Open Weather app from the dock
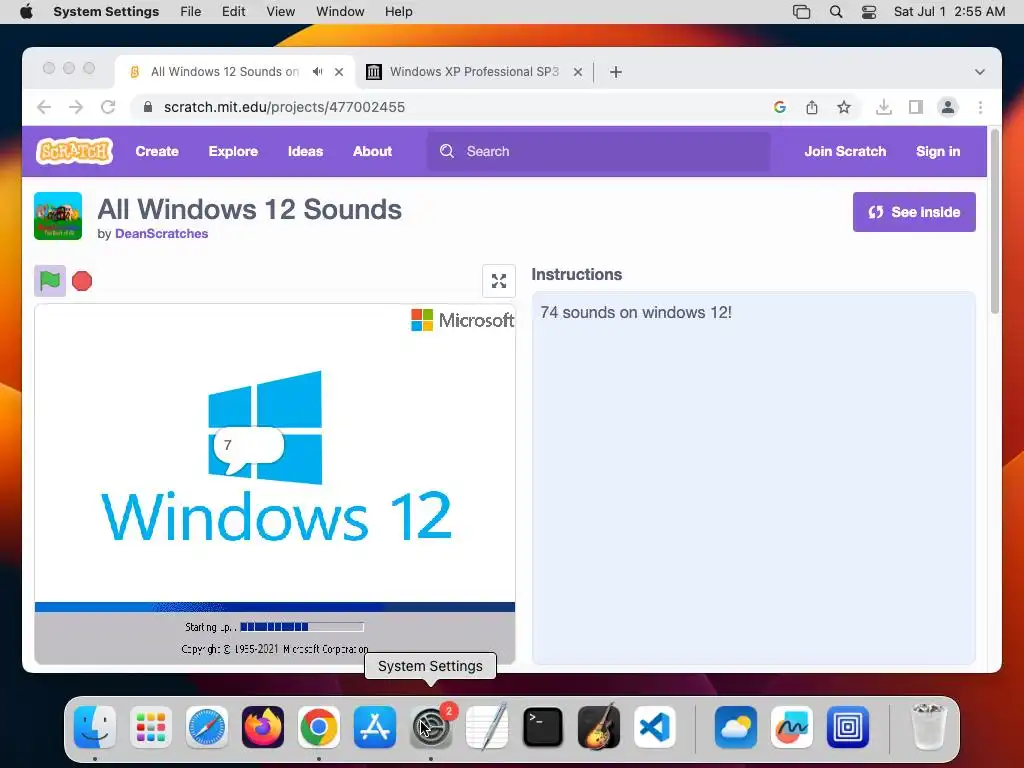This screenshot has width=1024, height=768. (x=735, y=727)
